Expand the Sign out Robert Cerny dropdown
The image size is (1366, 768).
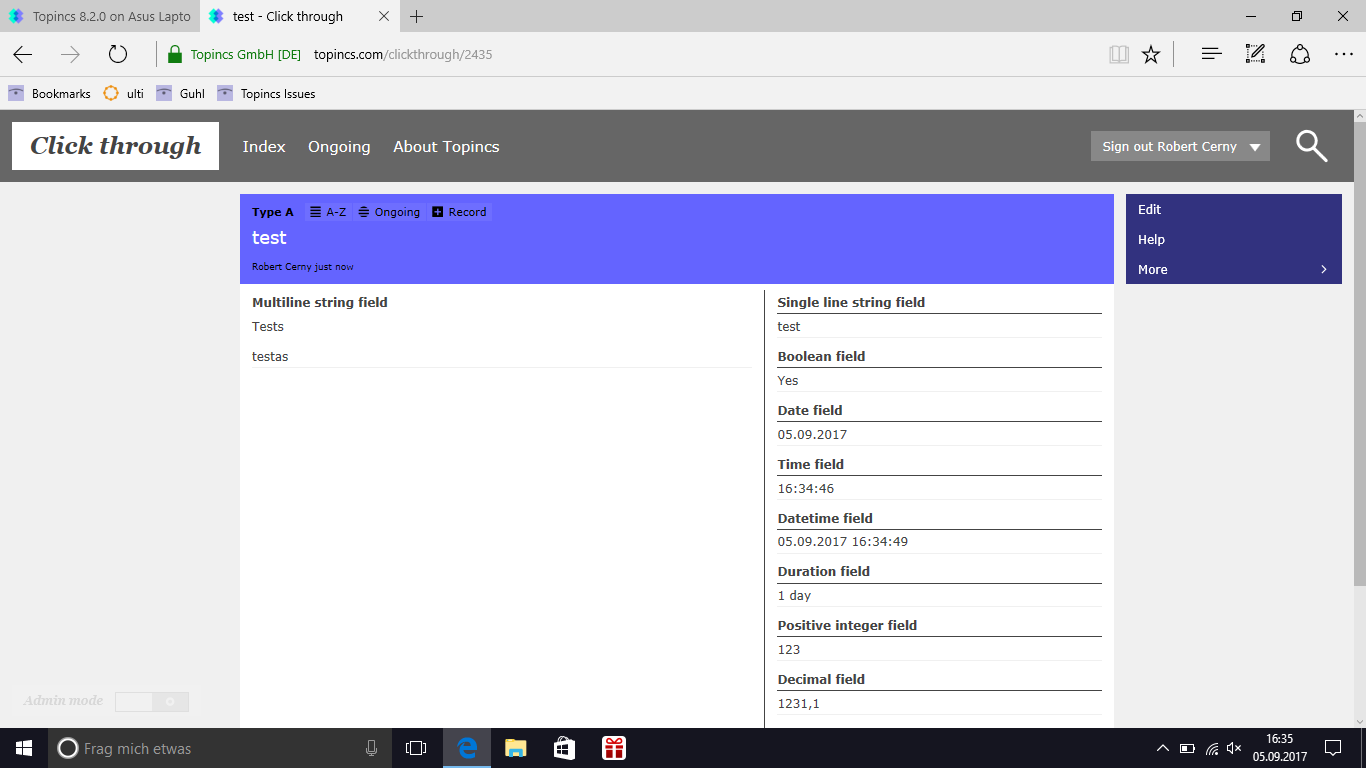1255,147
